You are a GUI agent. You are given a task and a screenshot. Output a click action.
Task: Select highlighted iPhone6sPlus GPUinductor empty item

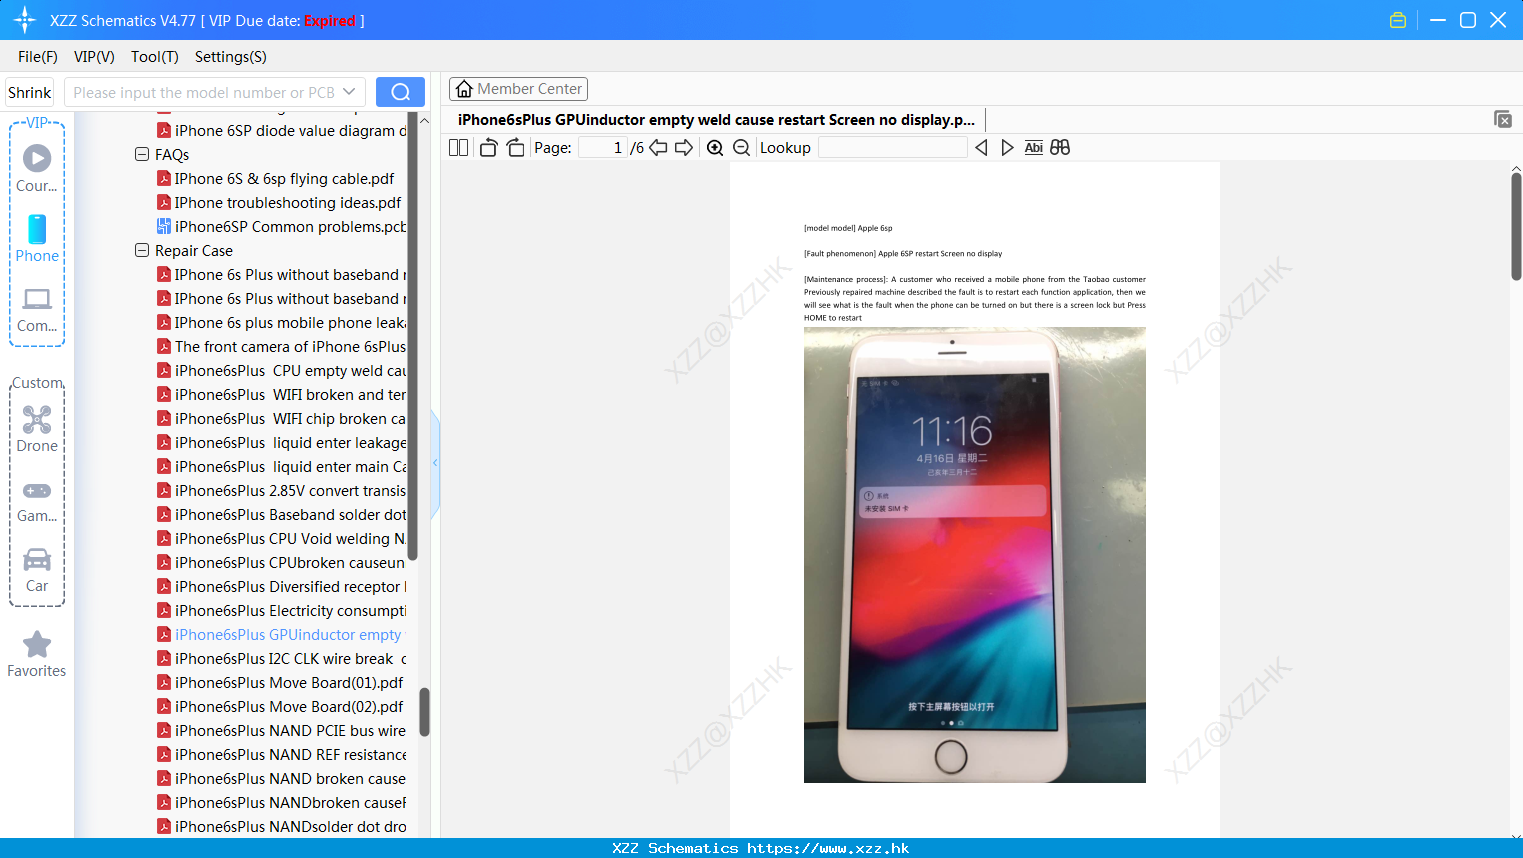tap(281, 635)
